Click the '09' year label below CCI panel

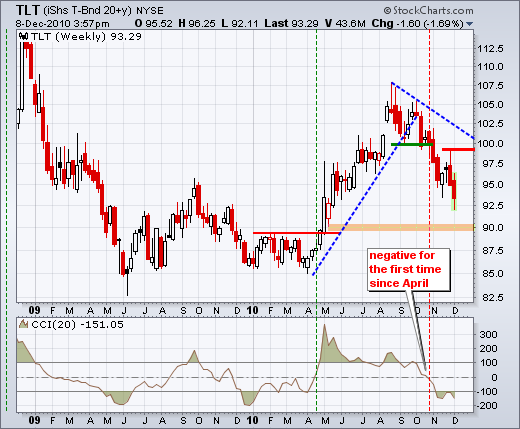[34, 420]
